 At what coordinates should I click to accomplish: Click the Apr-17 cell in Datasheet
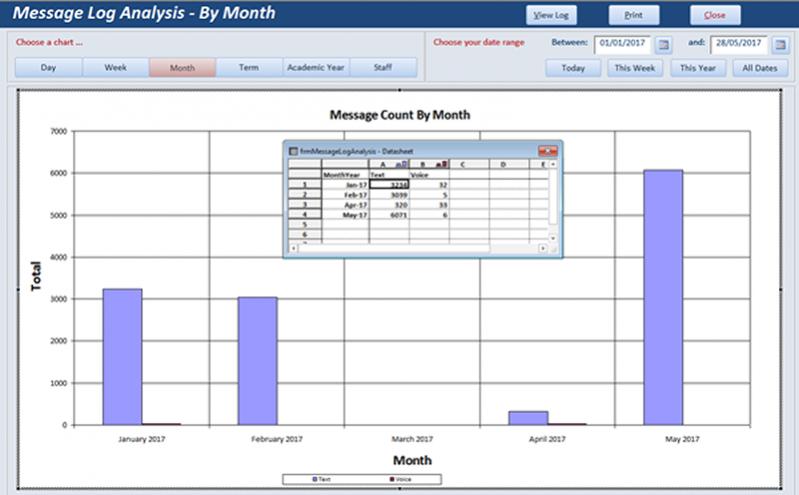click(345, 205)
